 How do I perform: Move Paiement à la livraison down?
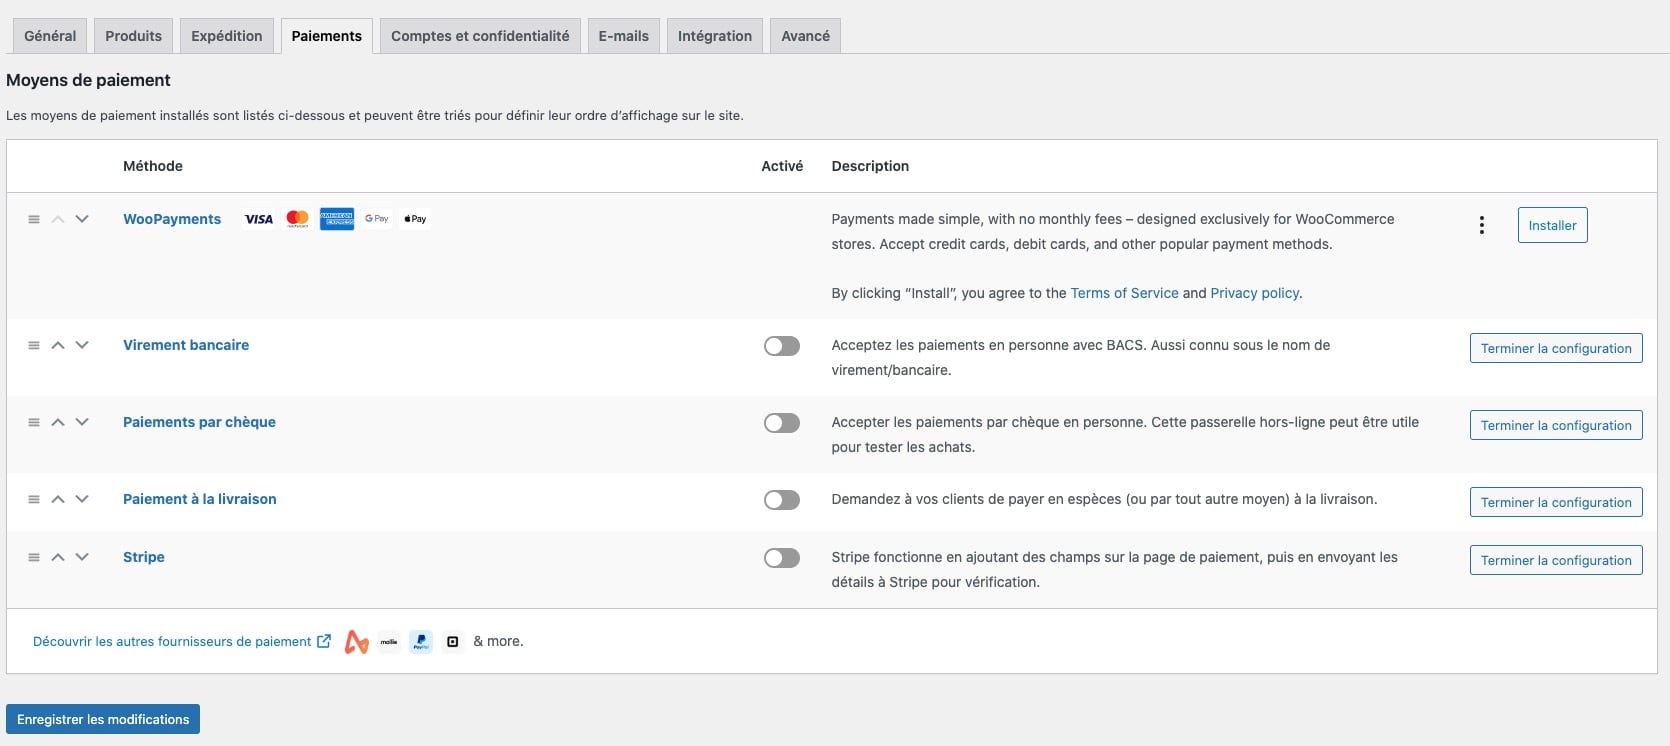coord(82,499)
